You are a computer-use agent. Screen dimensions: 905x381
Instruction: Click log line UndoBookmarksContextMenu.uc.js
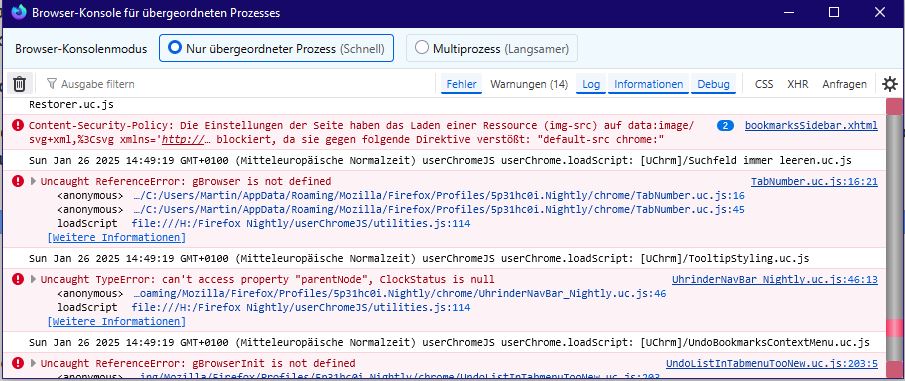[x=449, y=342]
